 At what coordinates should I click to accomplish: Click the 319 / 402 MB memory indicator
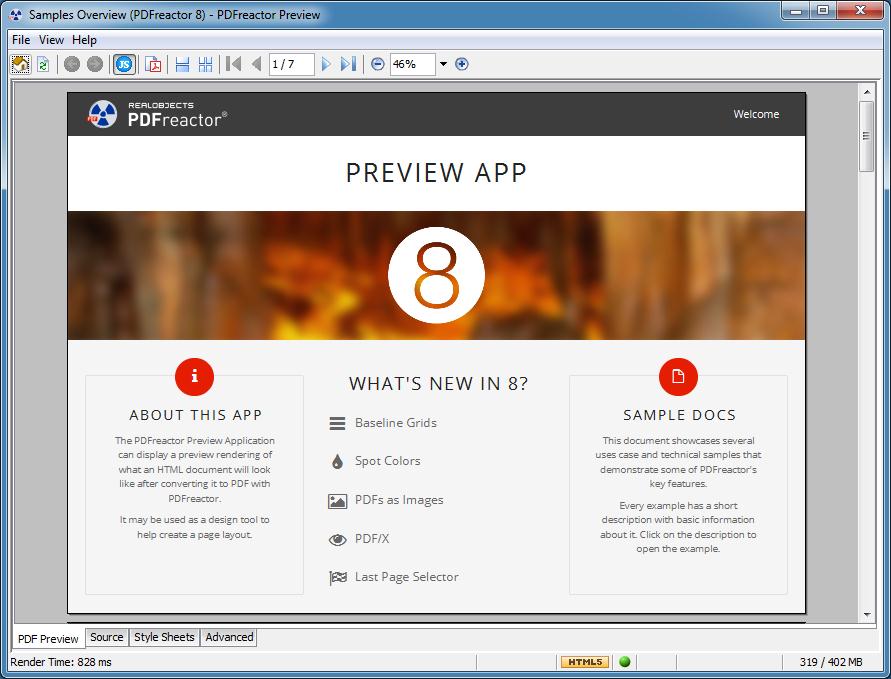point(831,662)
